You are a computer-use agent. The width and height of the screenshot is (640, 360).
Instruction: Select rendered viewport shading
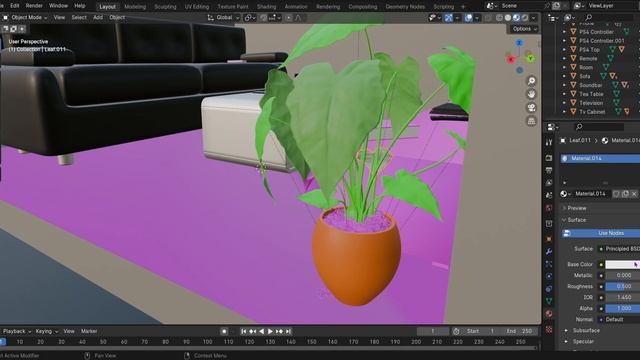click(525, 18)
